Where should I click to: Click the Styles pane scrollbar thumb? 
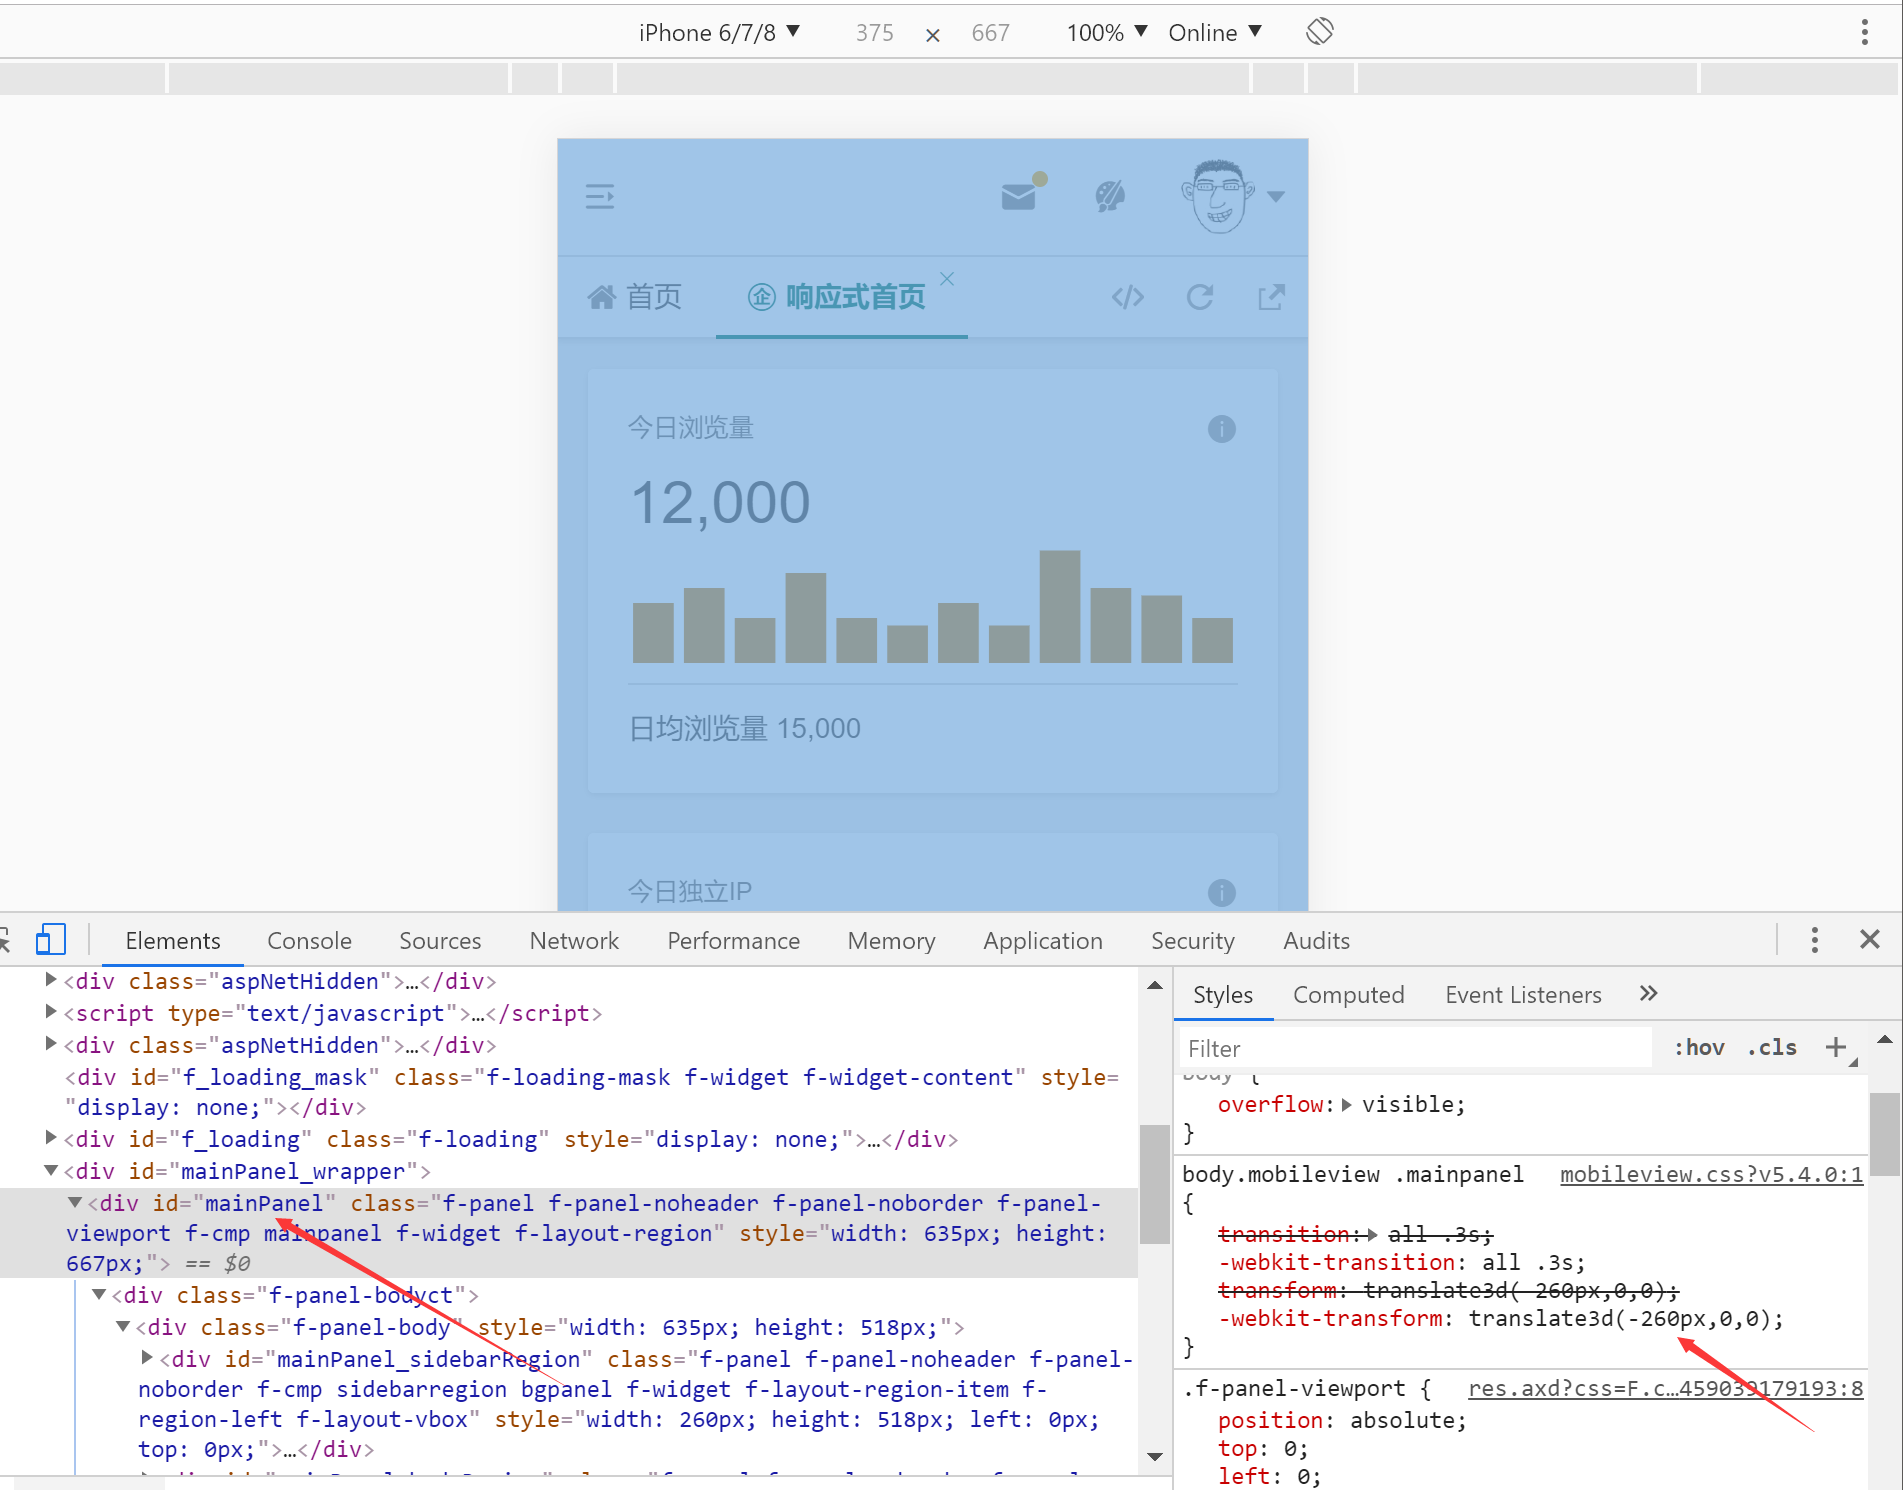coord(1885,1134)
